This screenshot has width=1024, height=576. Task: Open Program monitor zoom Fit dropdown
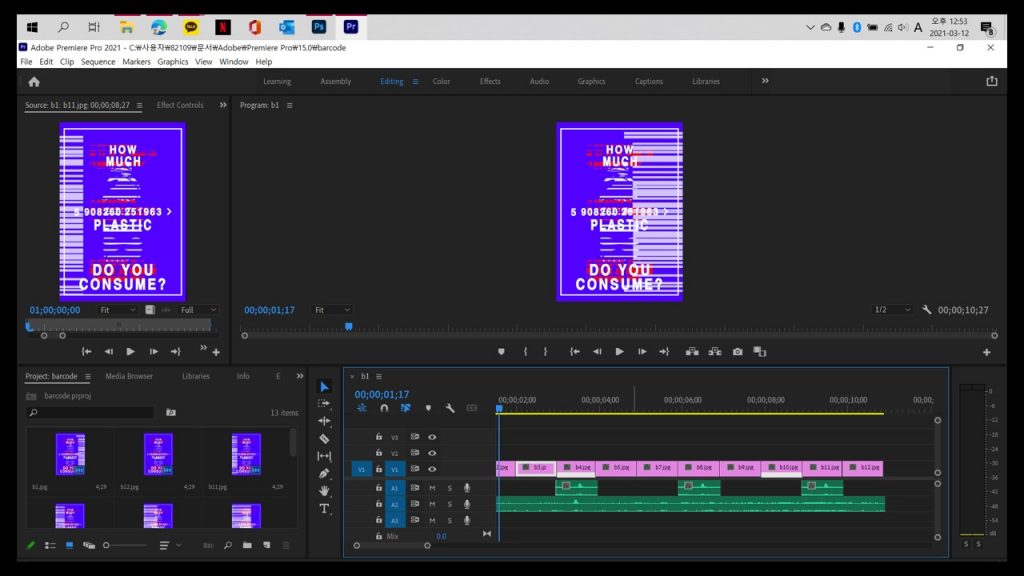pyautogui.click(x=332, y=310)
